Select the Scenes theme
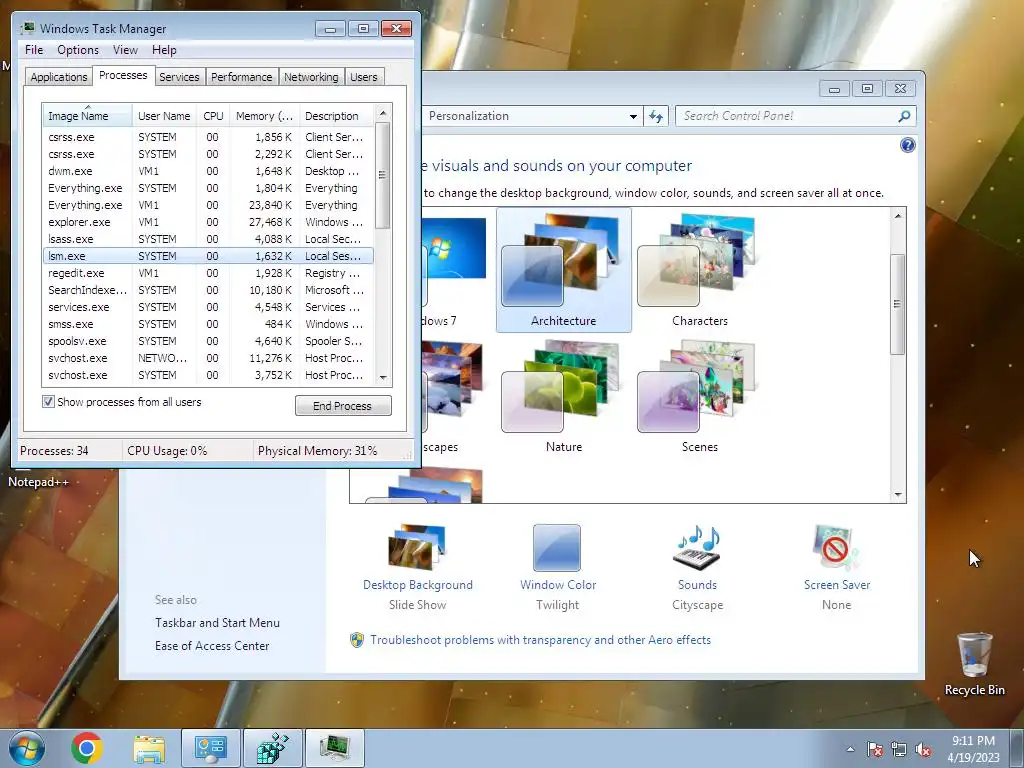1024x768 pixels. tap(699, 396)
